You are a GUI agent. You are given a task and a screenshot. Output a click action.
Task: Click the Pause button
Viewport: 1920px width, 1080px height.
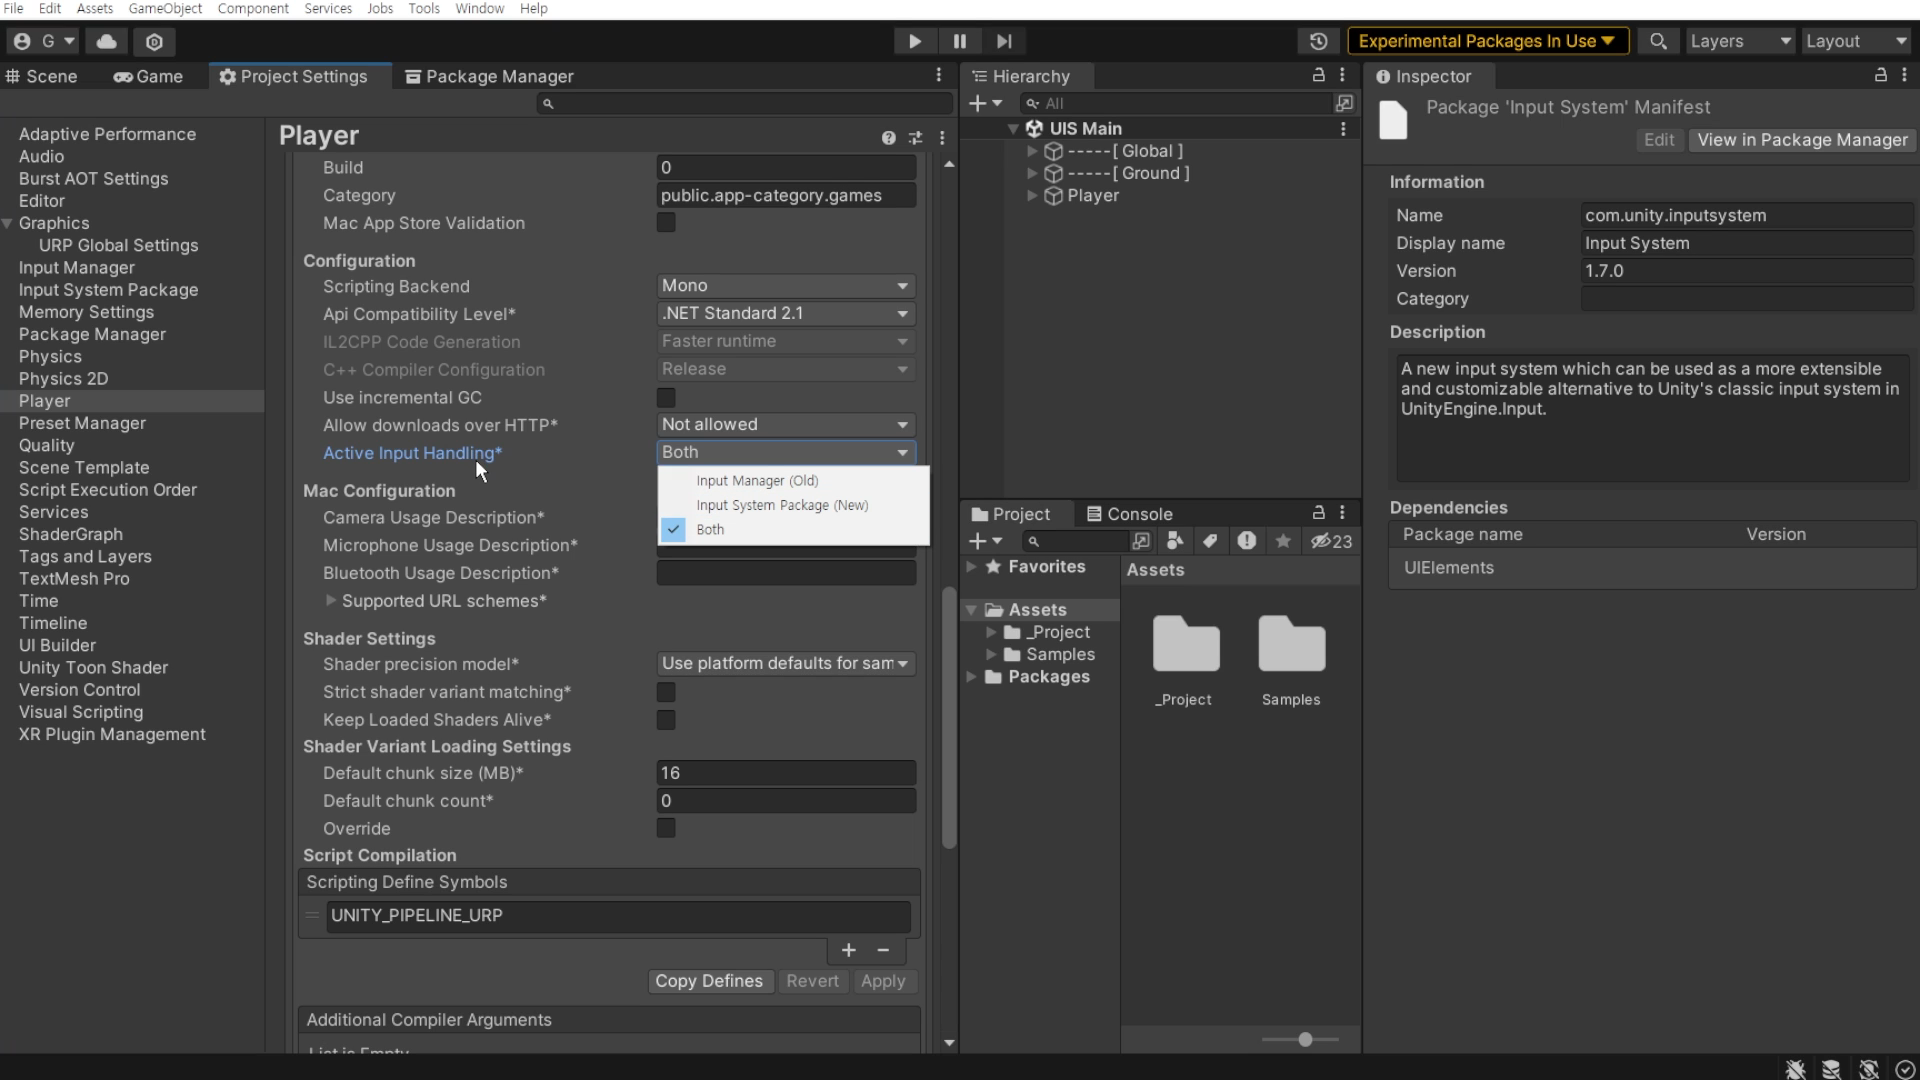click(x=959, y=41)
